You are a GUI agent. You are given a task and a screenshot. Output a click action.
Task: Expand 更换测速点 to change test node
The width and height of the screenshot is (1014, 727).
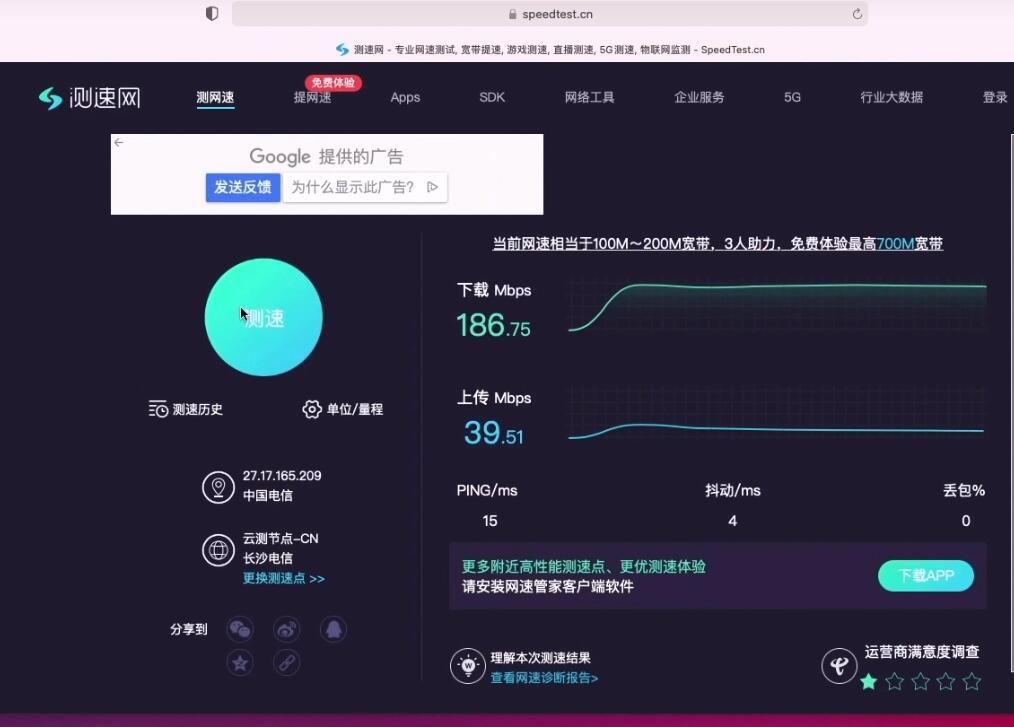click(283, 578)
